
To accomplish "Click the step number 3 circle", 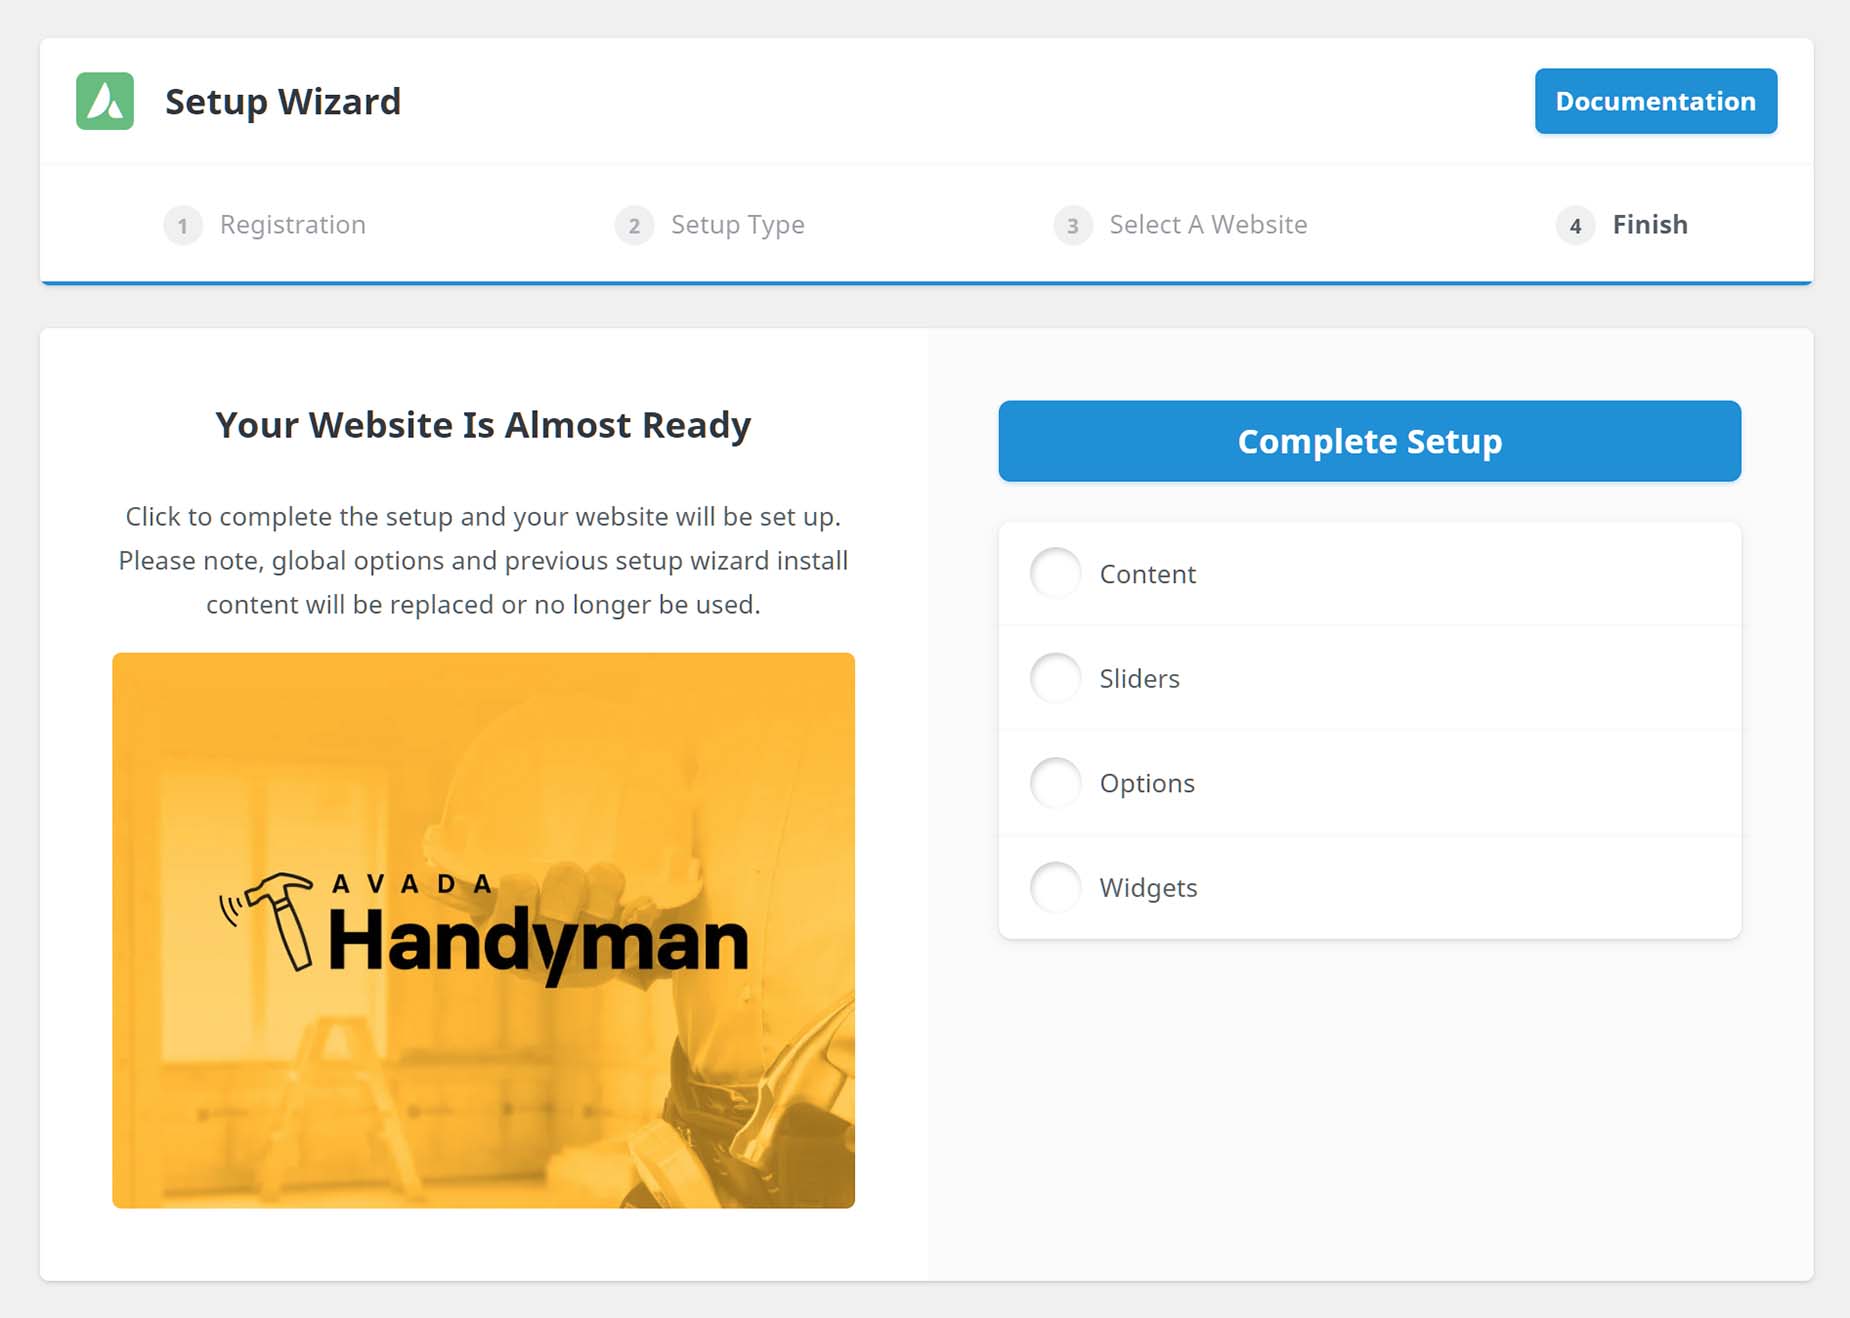I will click(x=1073, y=225).
